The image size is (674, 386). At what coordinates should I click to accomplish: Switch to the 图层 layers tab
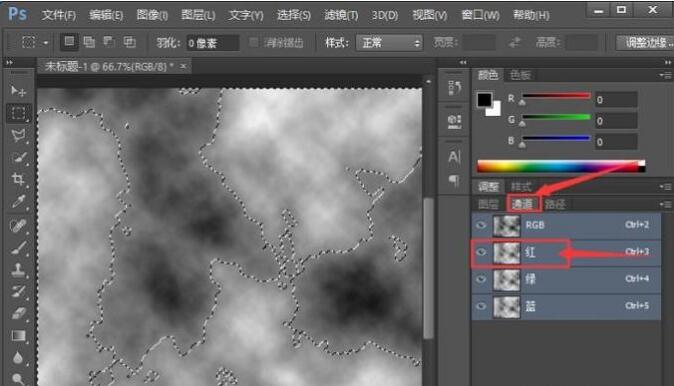click(x=489, y=204)
